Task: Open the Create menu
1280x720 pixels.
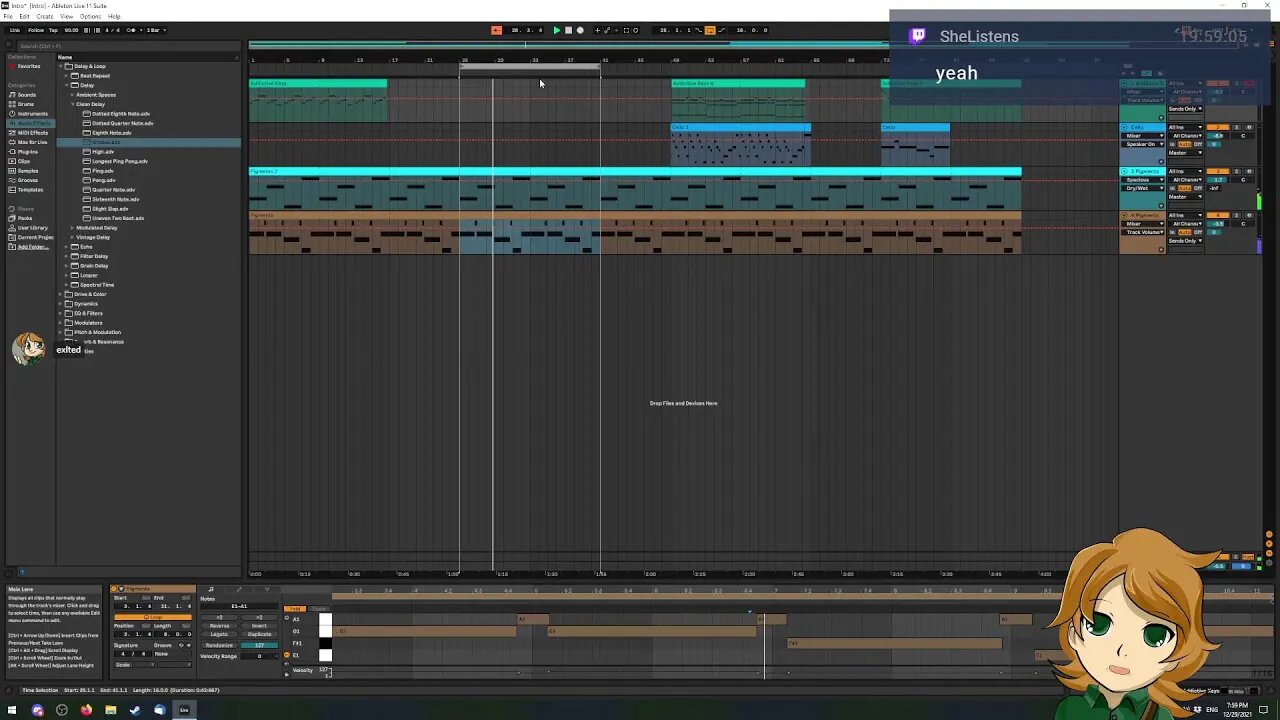Action: click(45, 16)
